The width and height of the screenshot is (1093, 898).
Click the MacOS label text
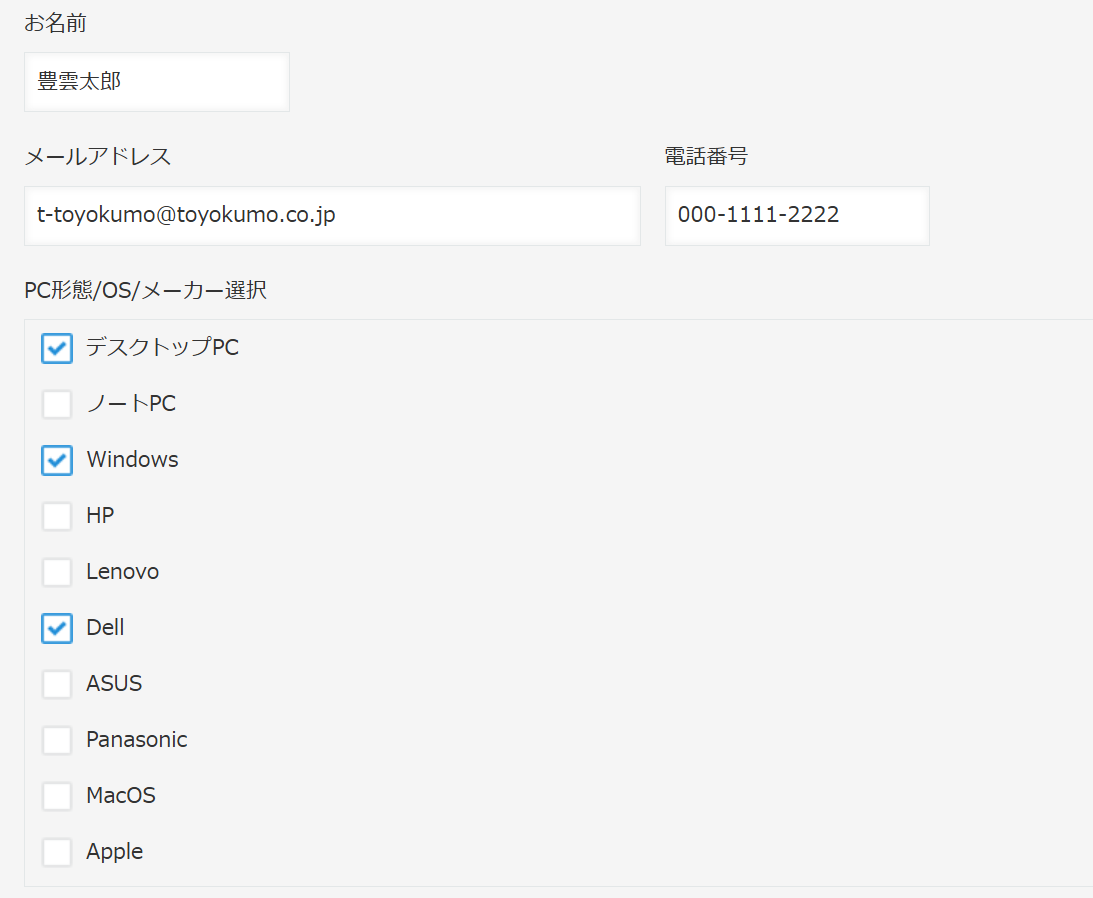pos(121,796)
